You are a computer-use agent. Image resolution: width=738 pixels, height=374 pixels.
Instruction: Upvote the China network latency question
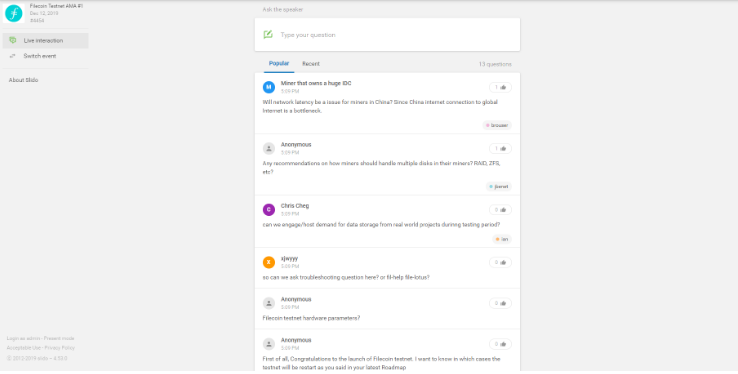tap(500, 87)
